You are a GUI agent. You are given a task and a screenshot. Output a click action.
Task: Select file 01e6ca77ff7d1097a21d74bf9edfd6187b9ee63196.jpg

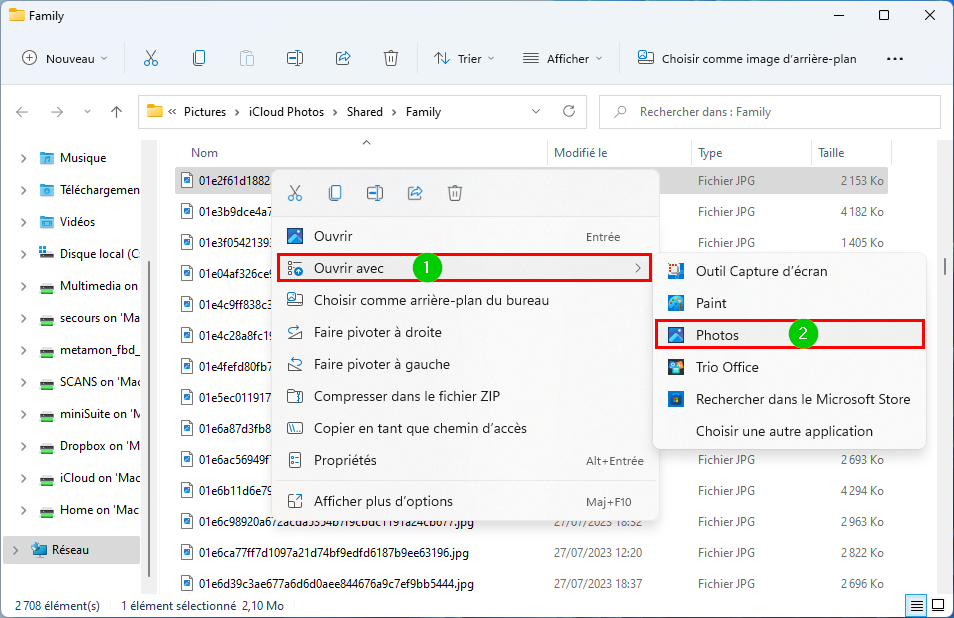point(333,553)
